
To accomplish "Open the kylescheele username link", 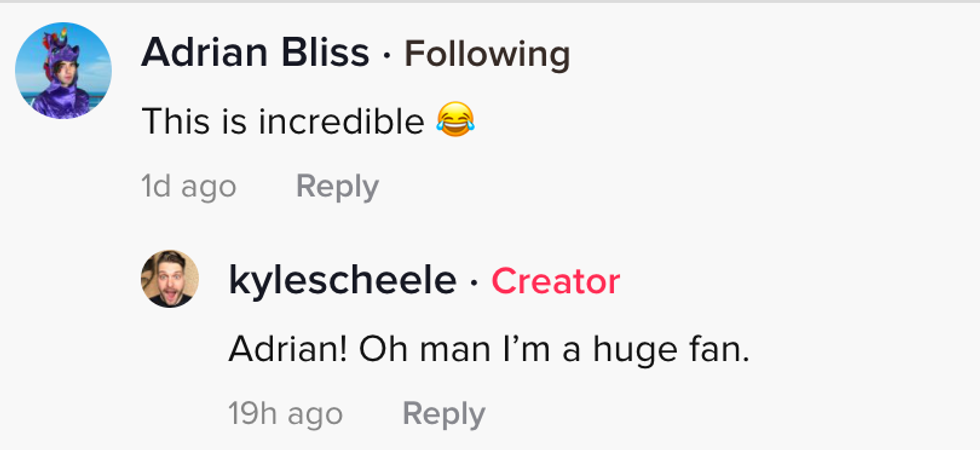I will tap(342, 281).
